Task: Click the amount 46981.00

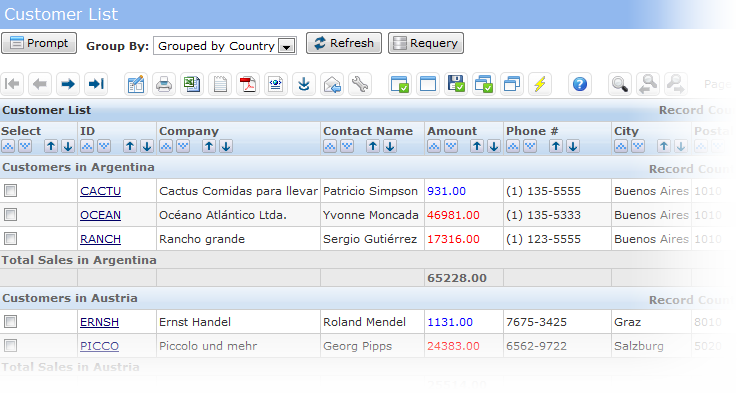Action: pos(453,215)
